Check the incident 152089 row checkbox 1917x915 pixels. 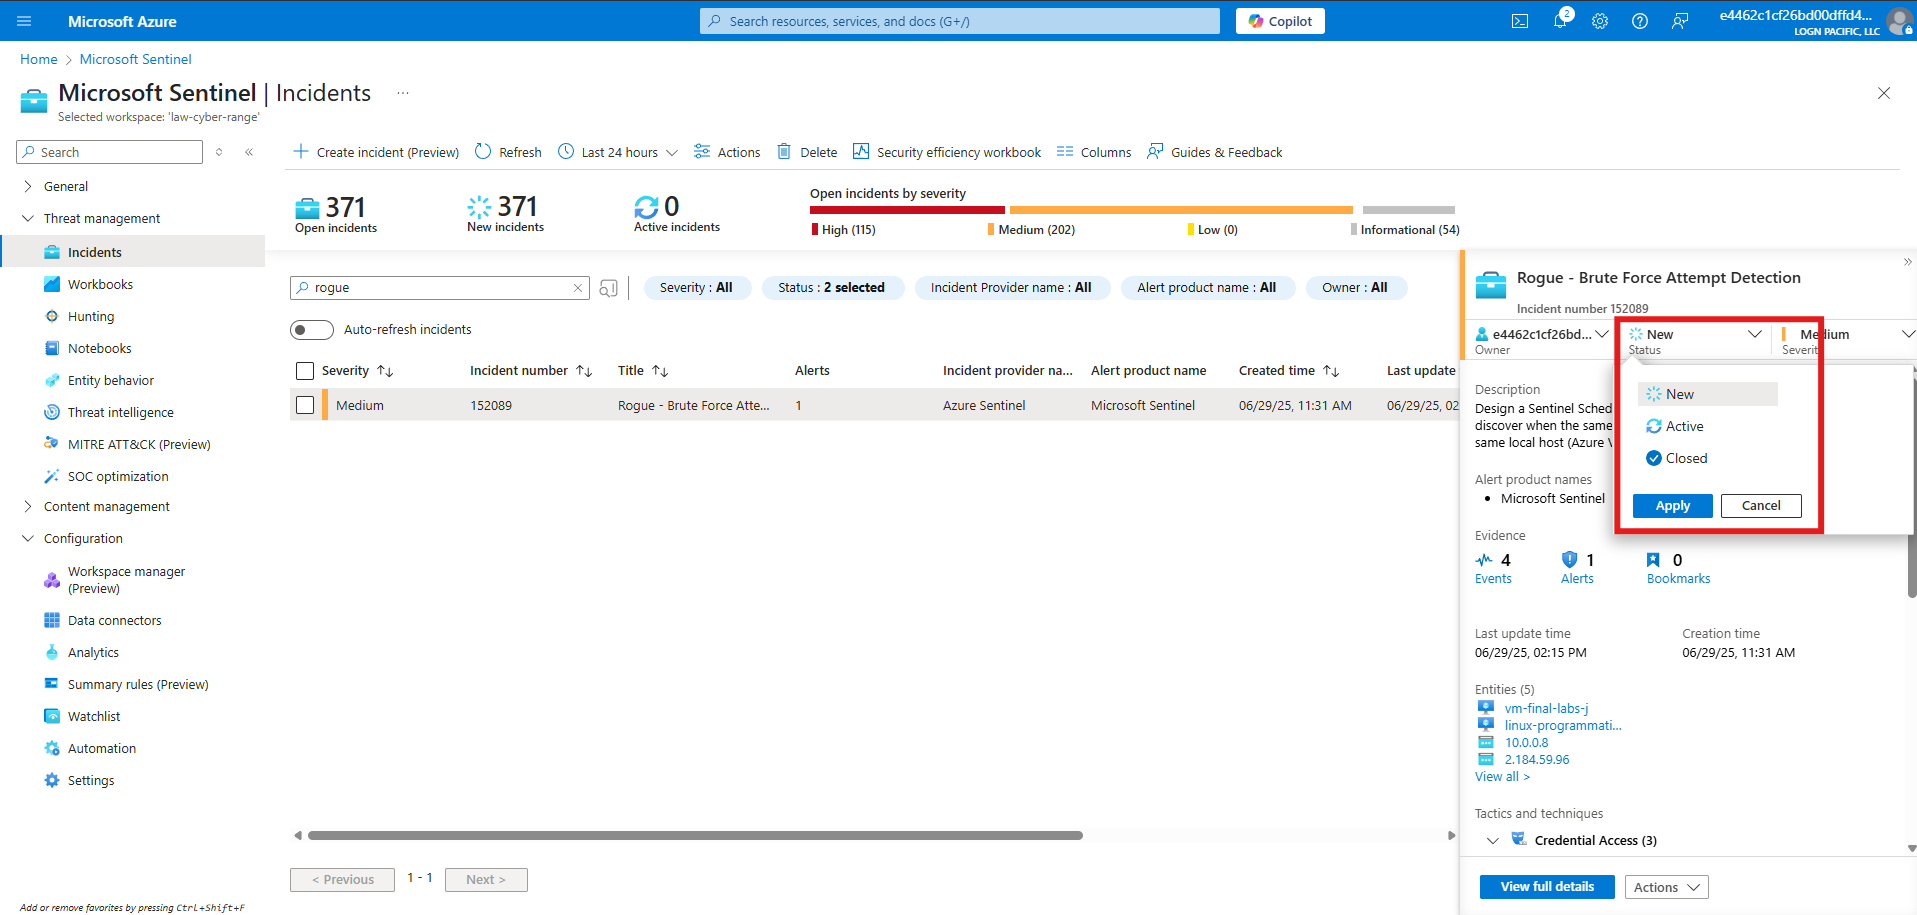tap(305, 405)
